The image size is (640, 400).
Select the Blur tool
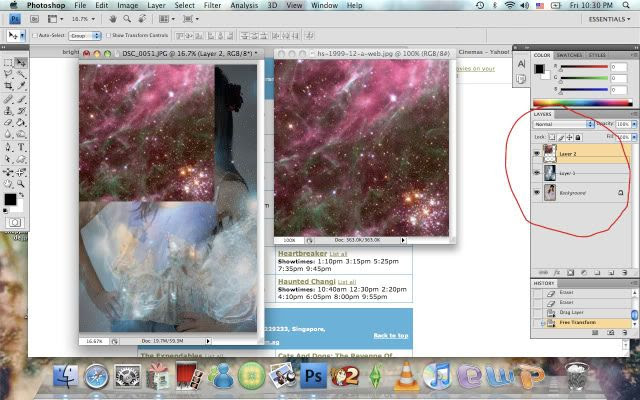[x=8, y=134]
